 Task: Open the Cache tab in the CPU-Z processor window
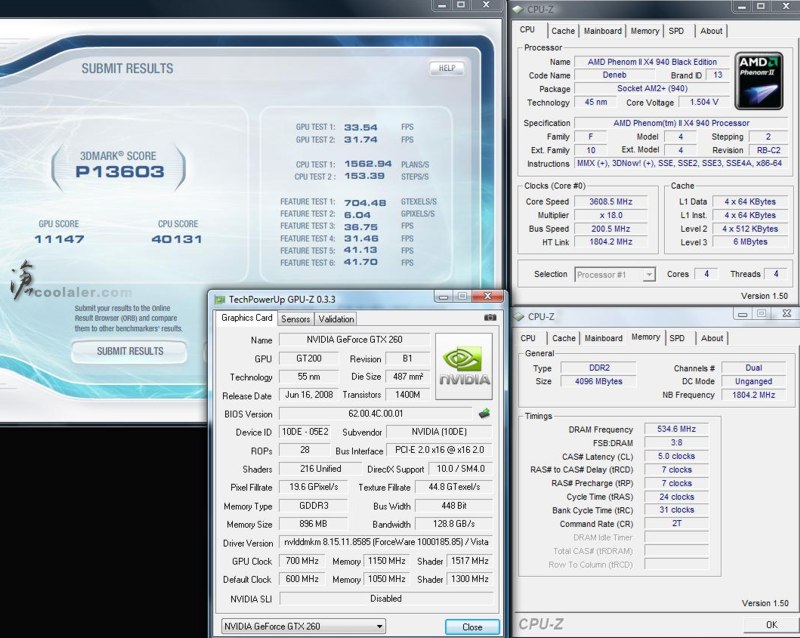click(563, 31)
